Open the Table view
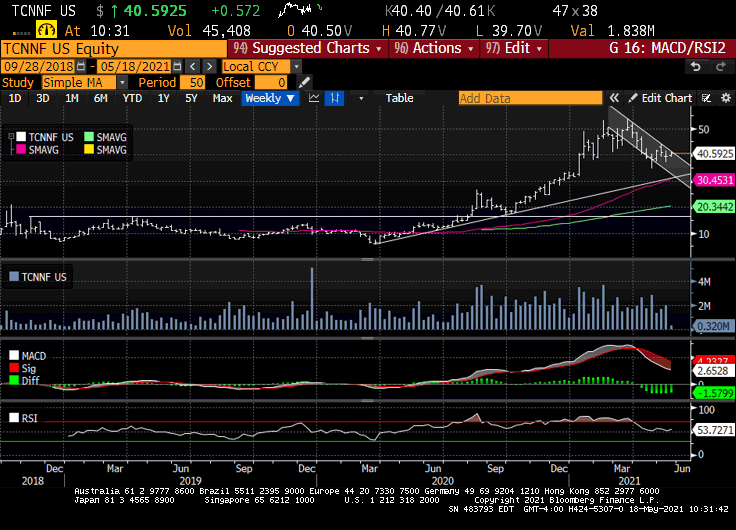 (399, 98)
